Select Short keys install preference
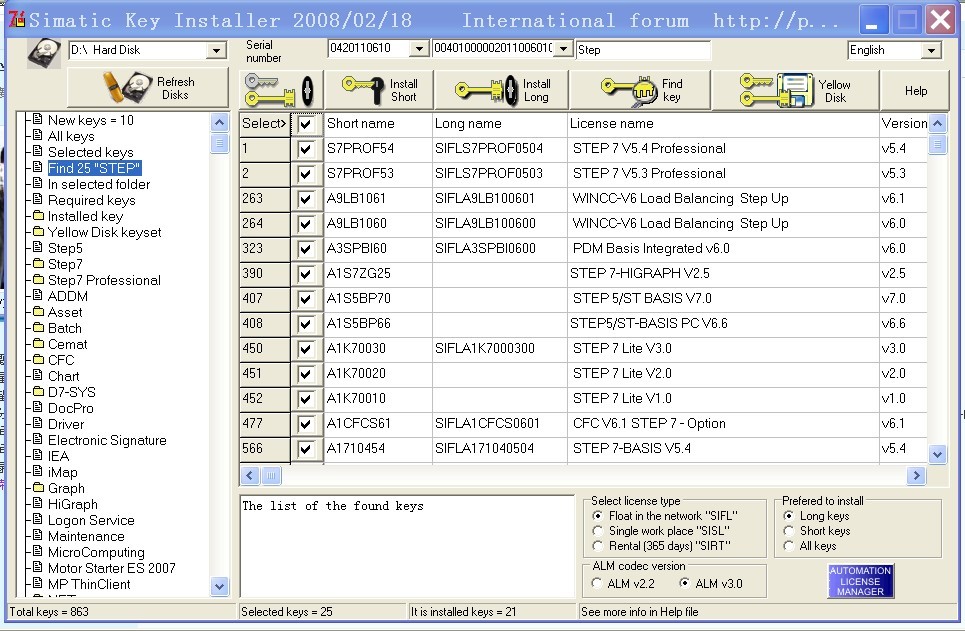Viewport: 965px width, 631px height. [x=790, y=531]
